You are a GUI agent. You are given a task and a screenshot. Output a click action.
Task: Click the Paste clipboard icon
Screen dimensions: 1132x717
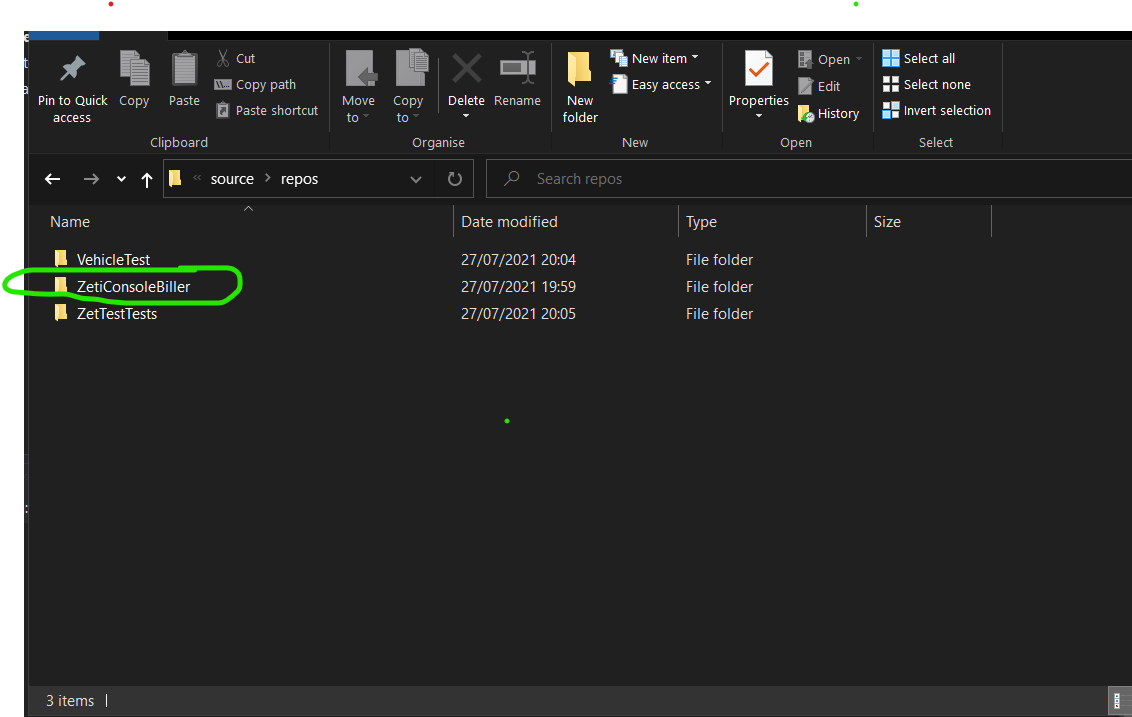[x=184, y=69]
